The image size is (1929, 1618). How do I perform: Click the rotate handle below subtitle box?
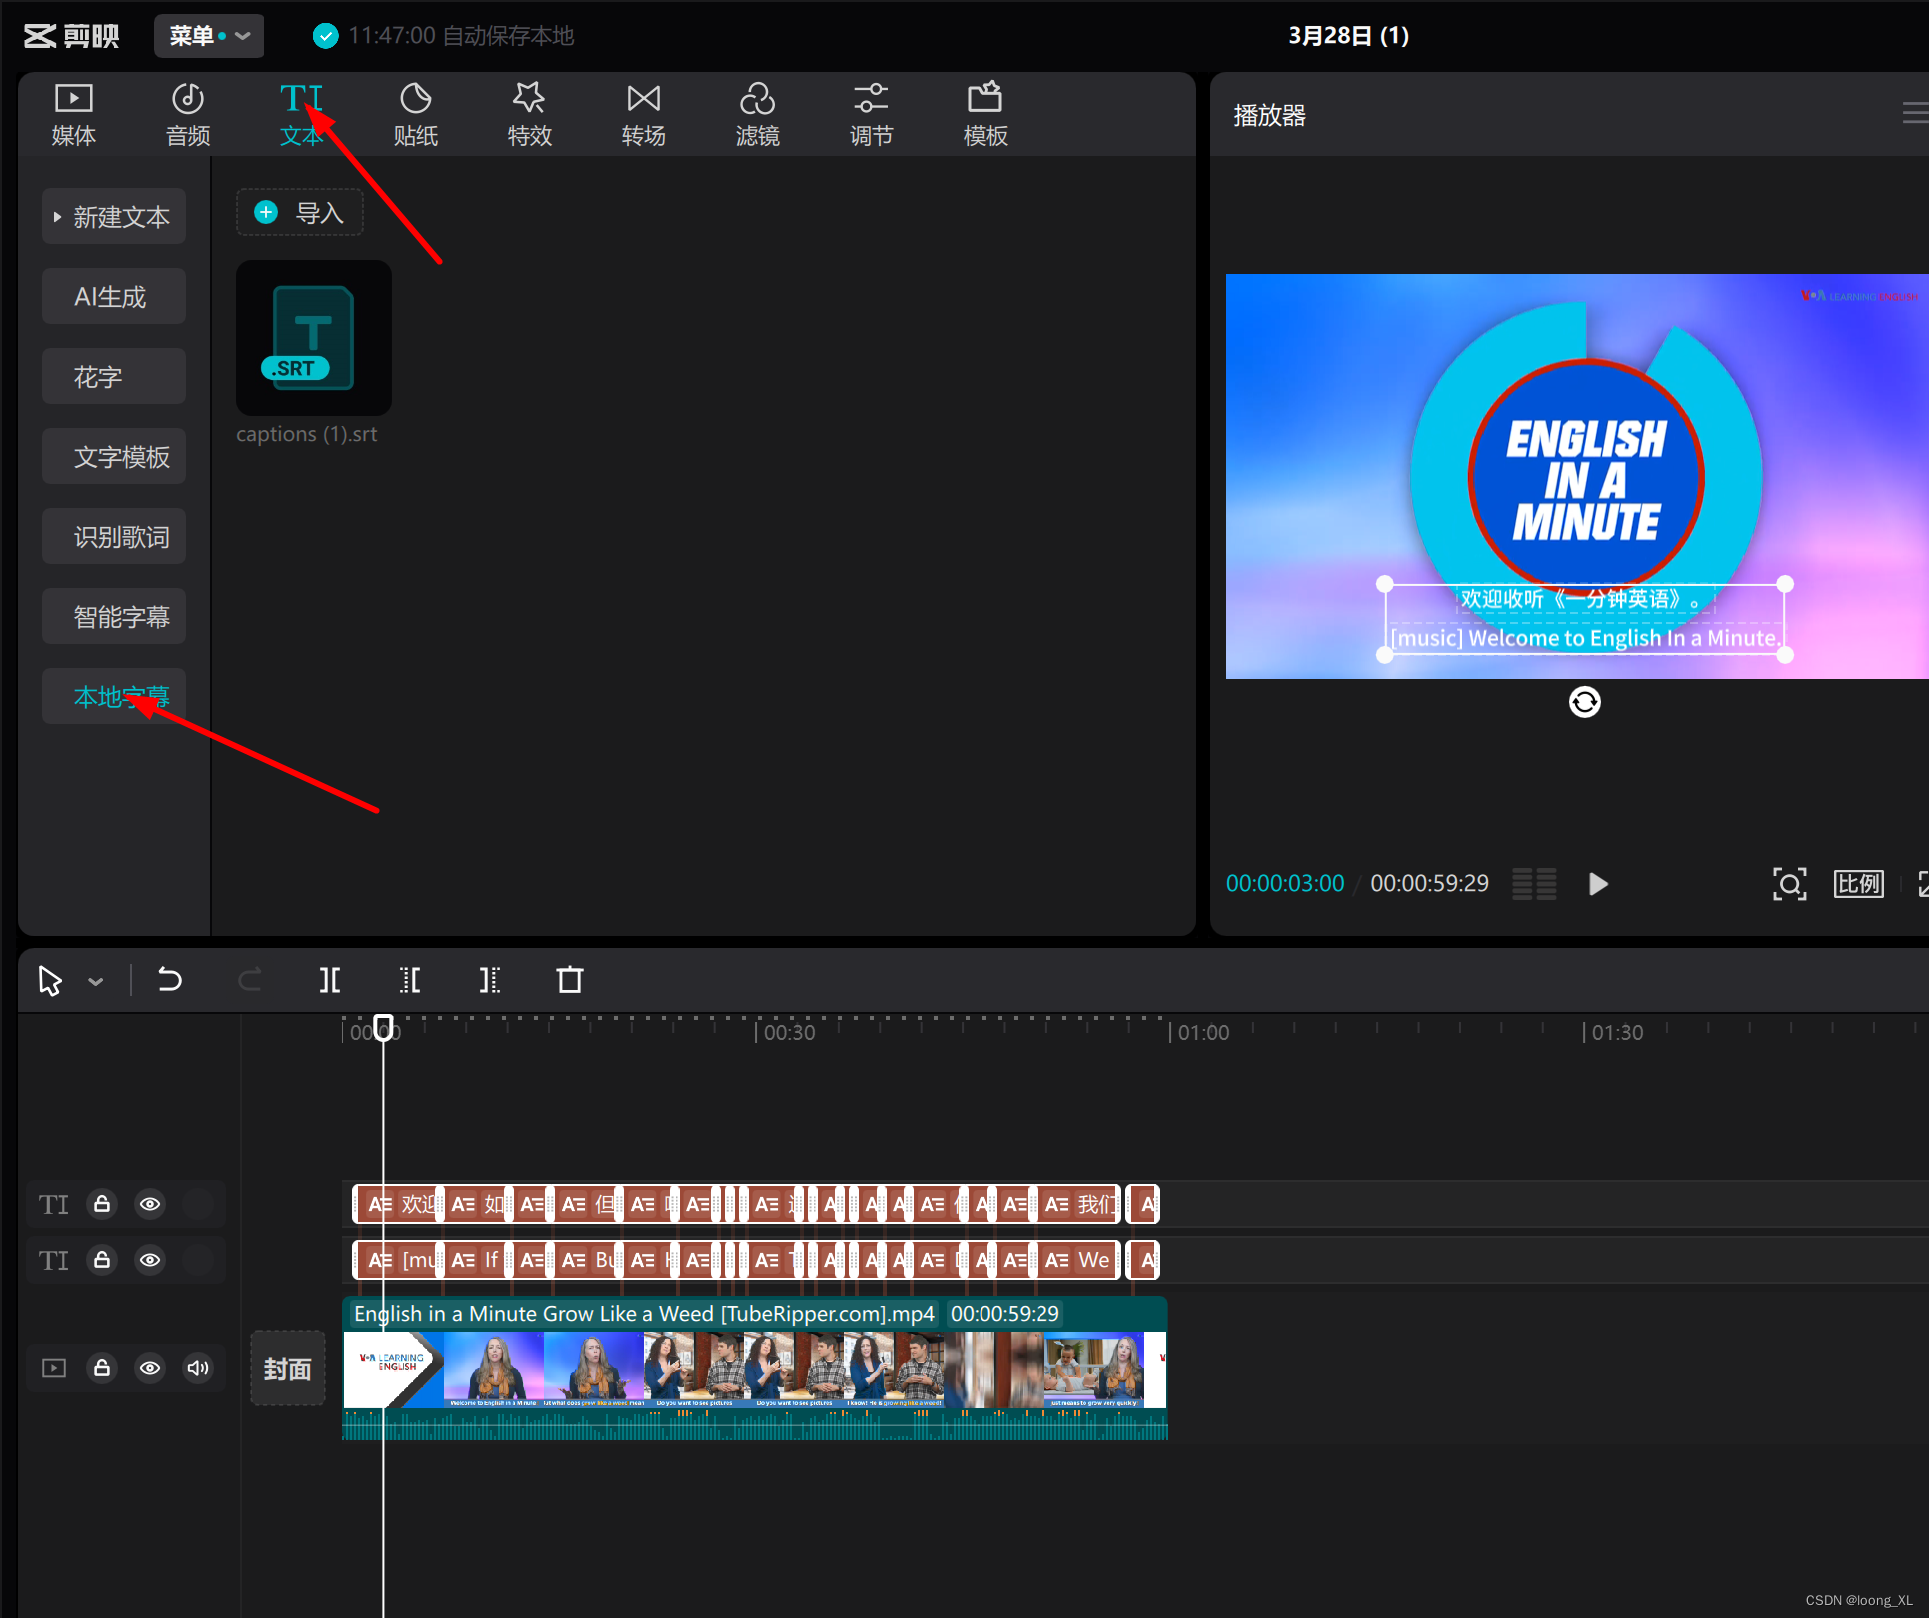[1584, 702]
